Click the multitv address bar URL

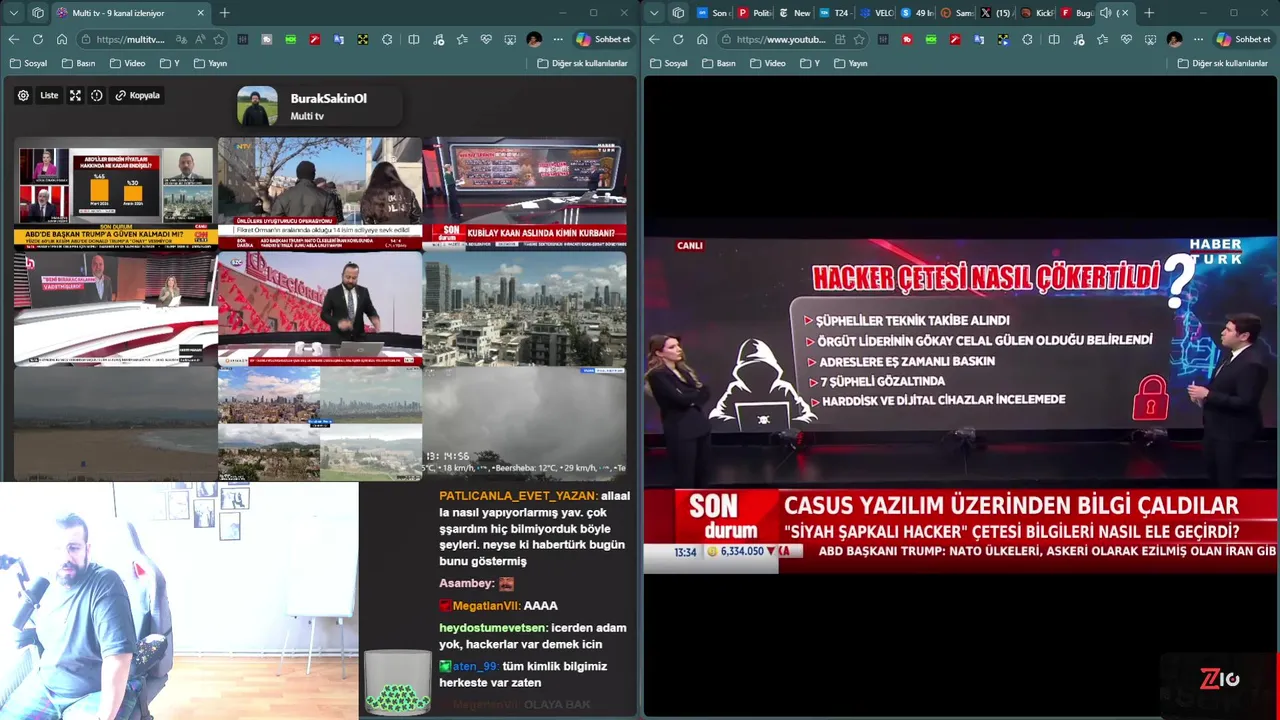130,39
